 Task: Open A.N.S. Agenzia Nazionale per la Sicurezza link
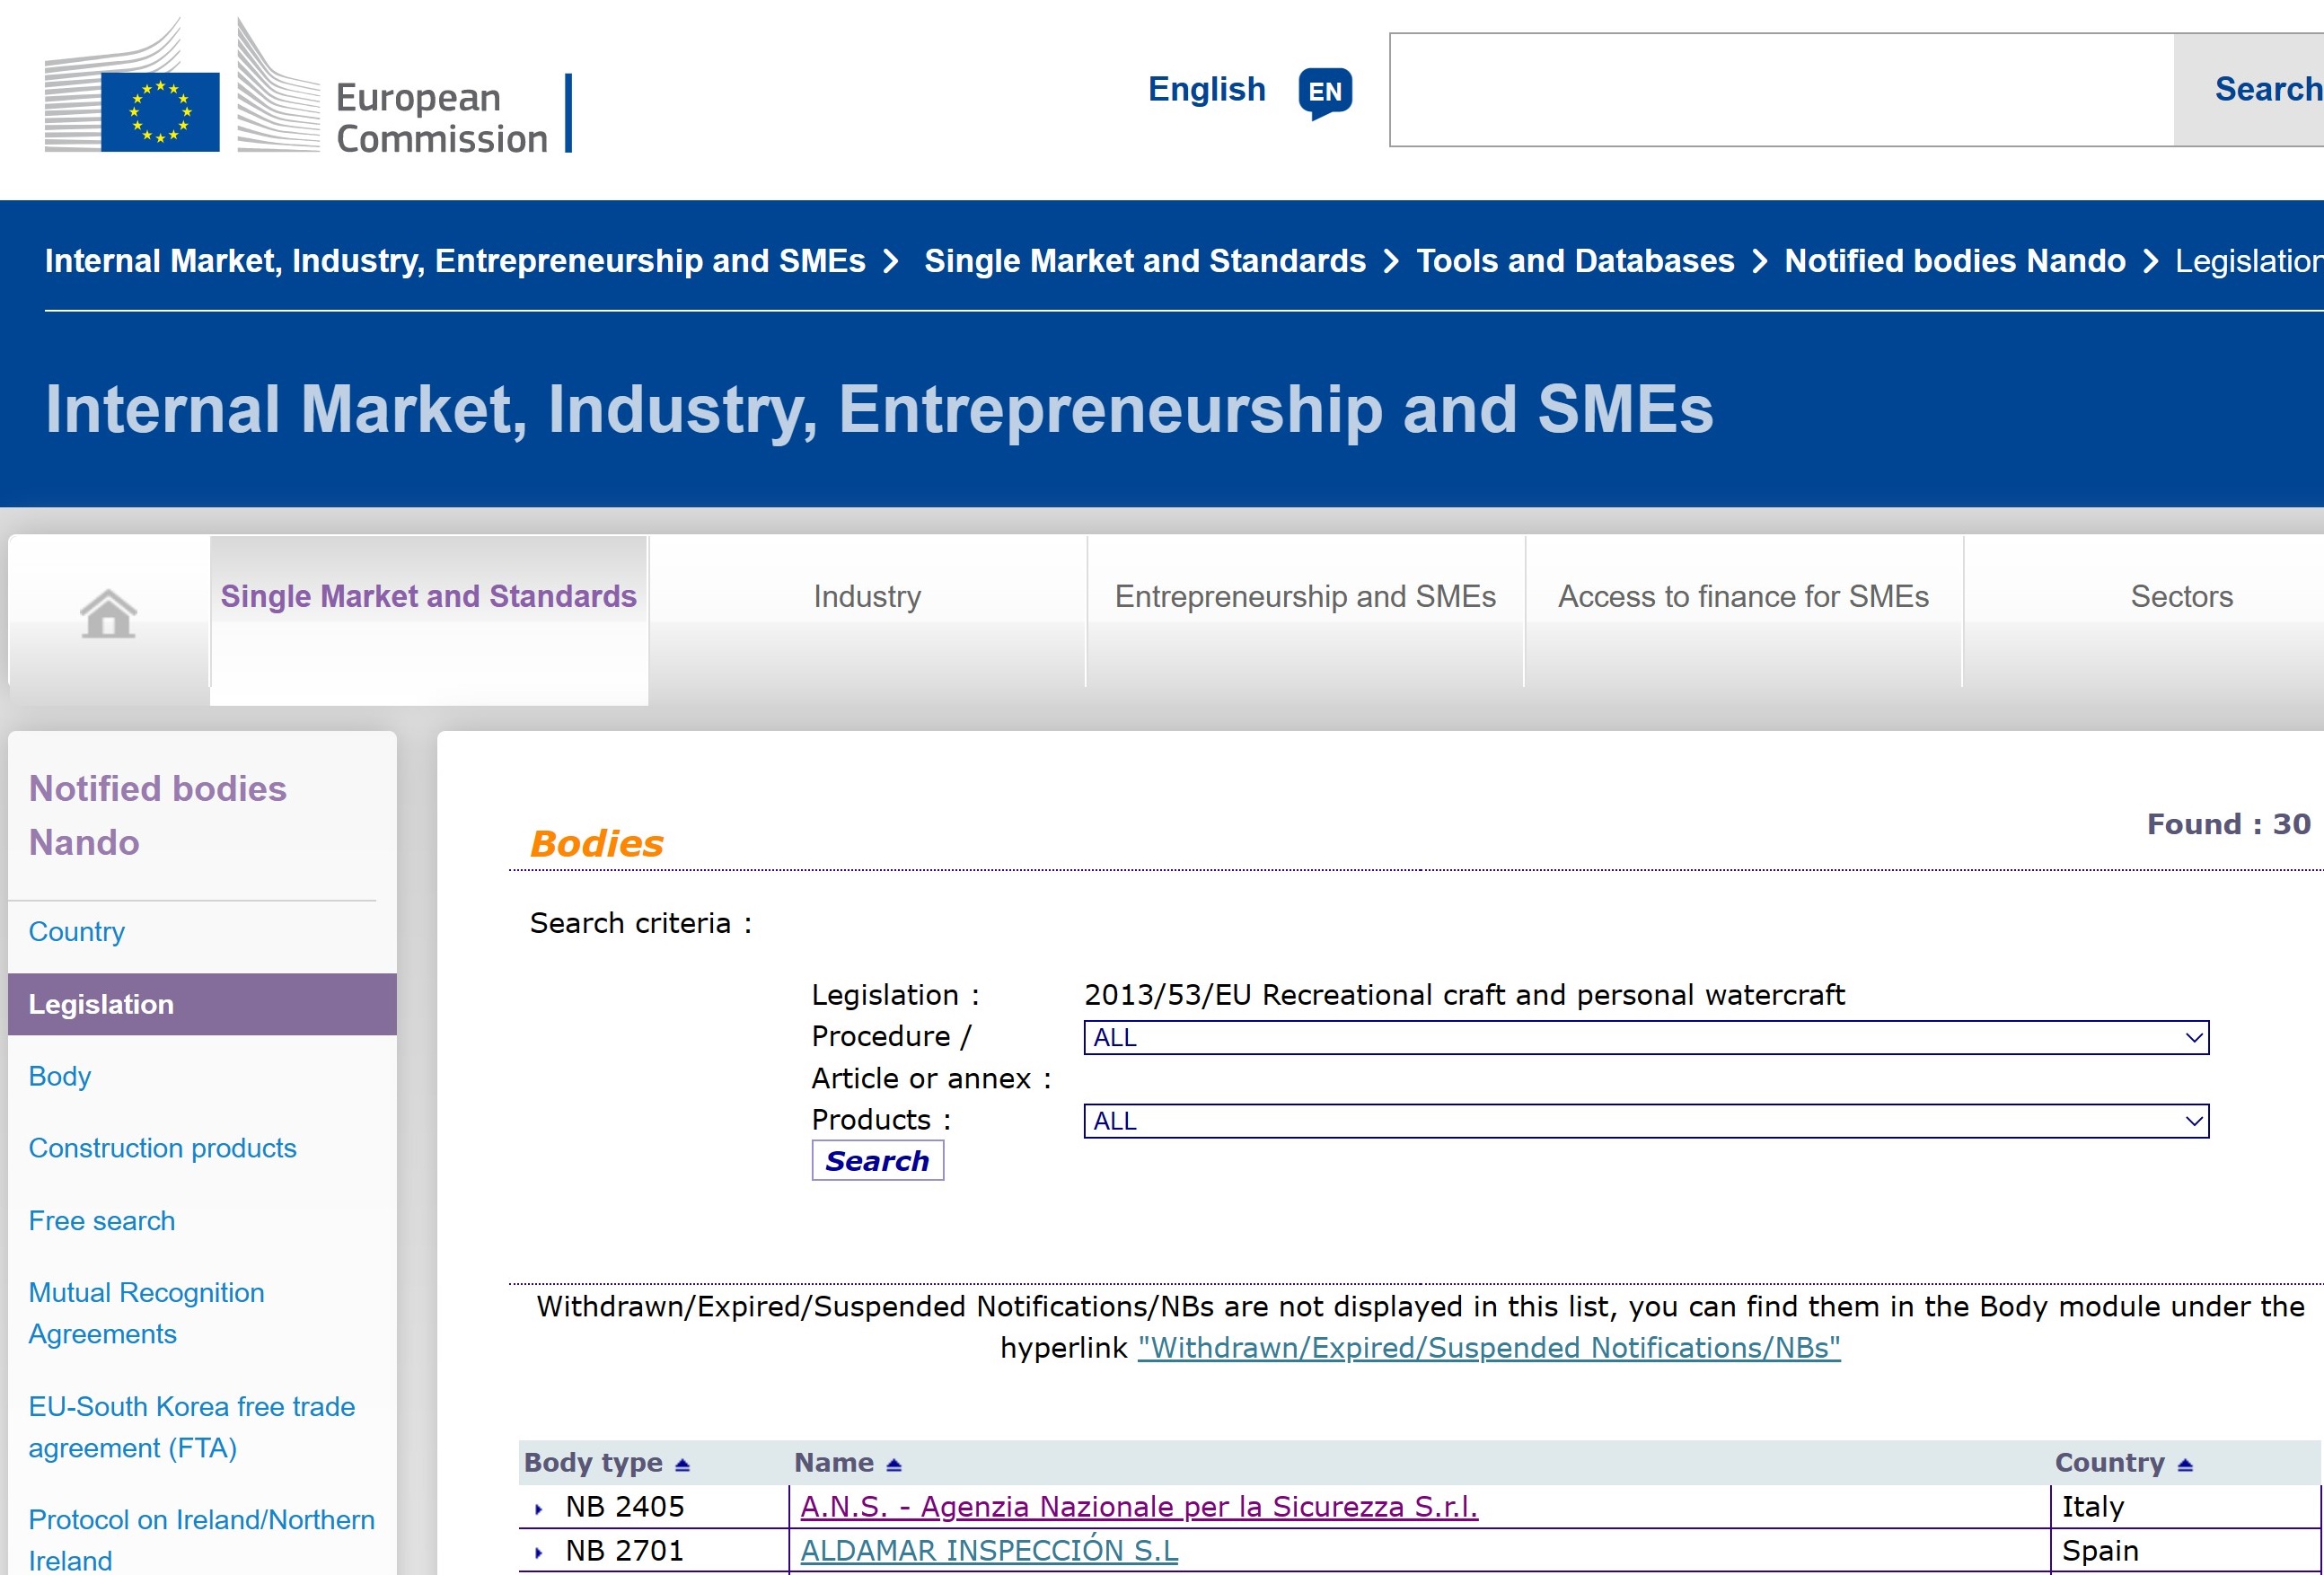pyautogui.click(x=1139, y=1507)
